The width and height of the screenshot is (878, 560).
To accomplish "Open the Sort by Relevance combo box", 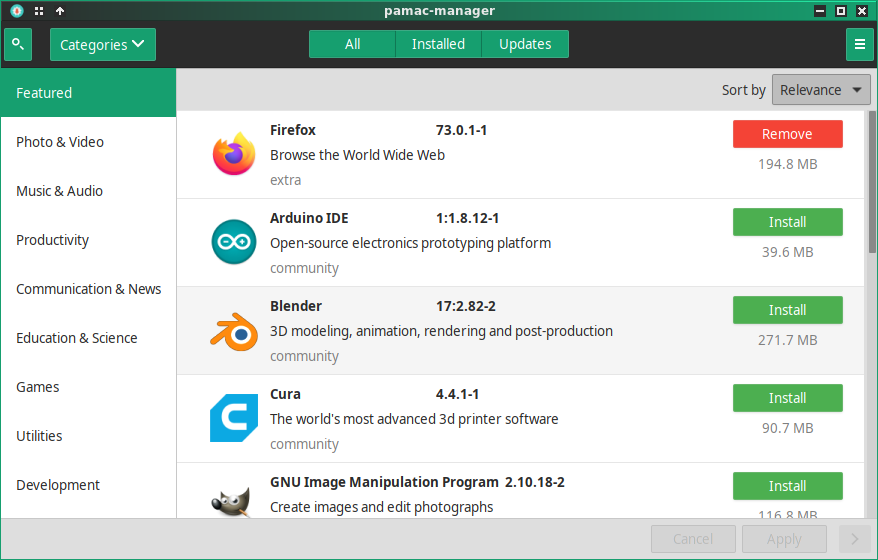I will 821,90.
